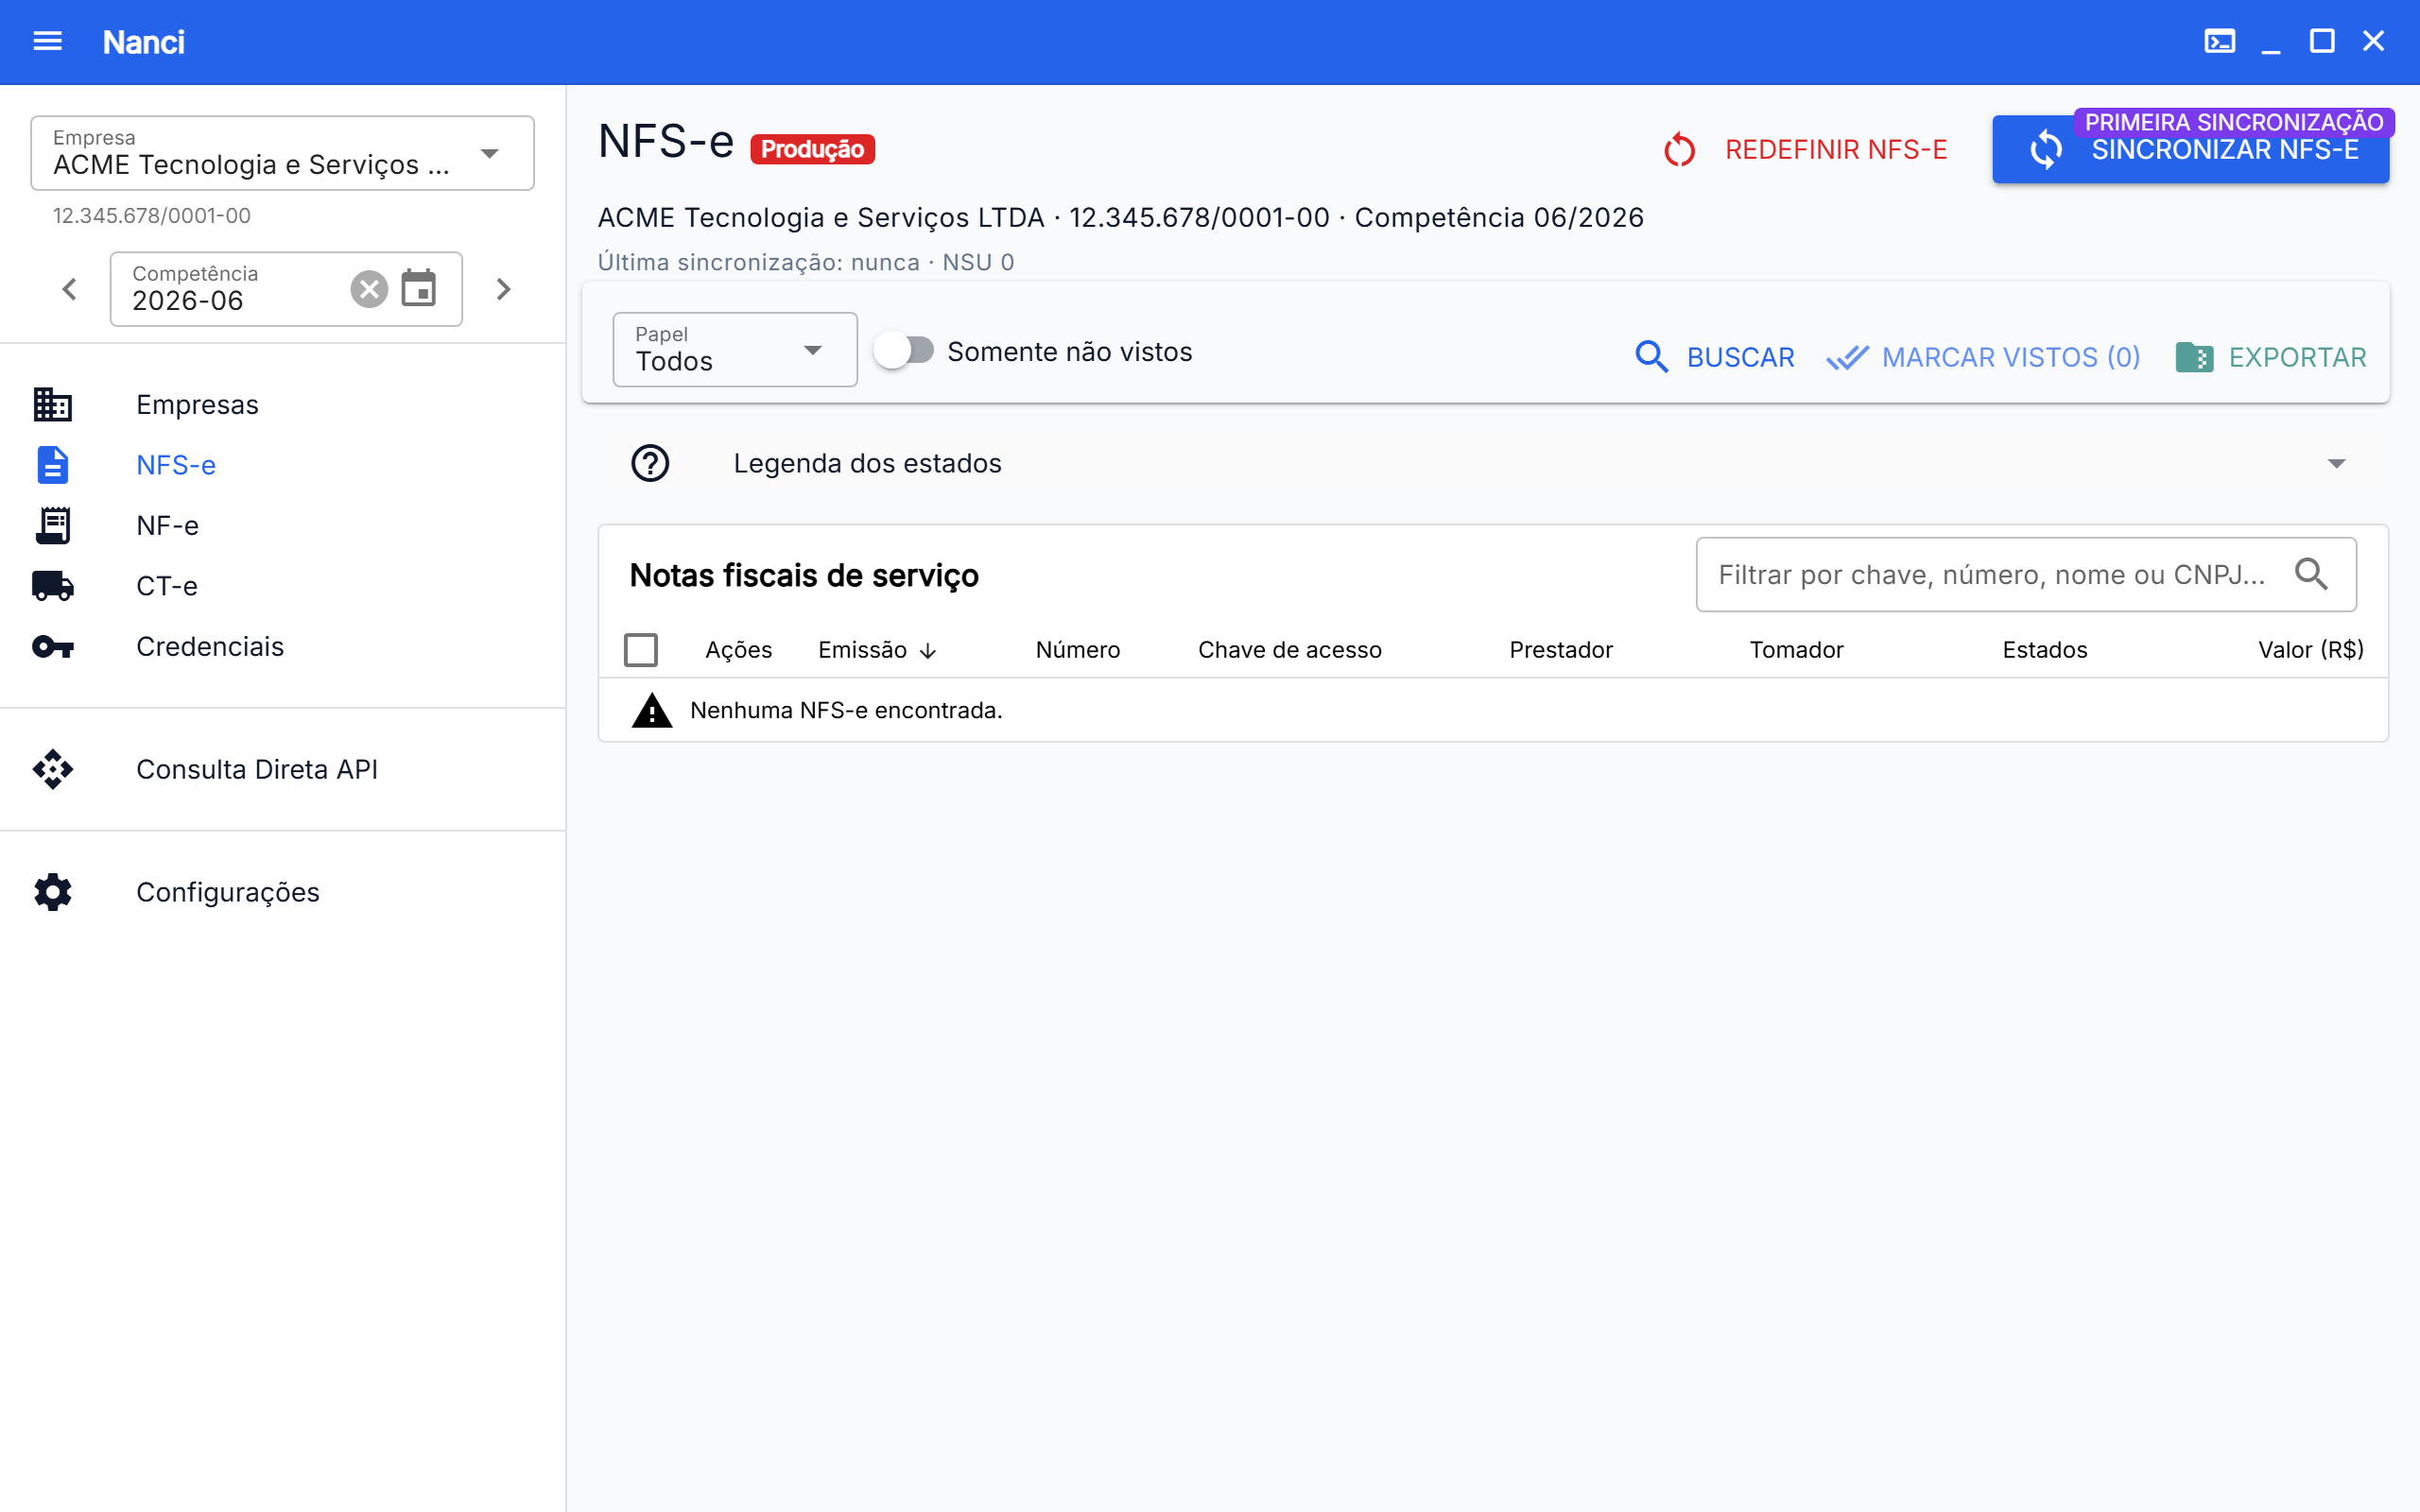Click the NF-e receipt icon

[x=53, y=525]
